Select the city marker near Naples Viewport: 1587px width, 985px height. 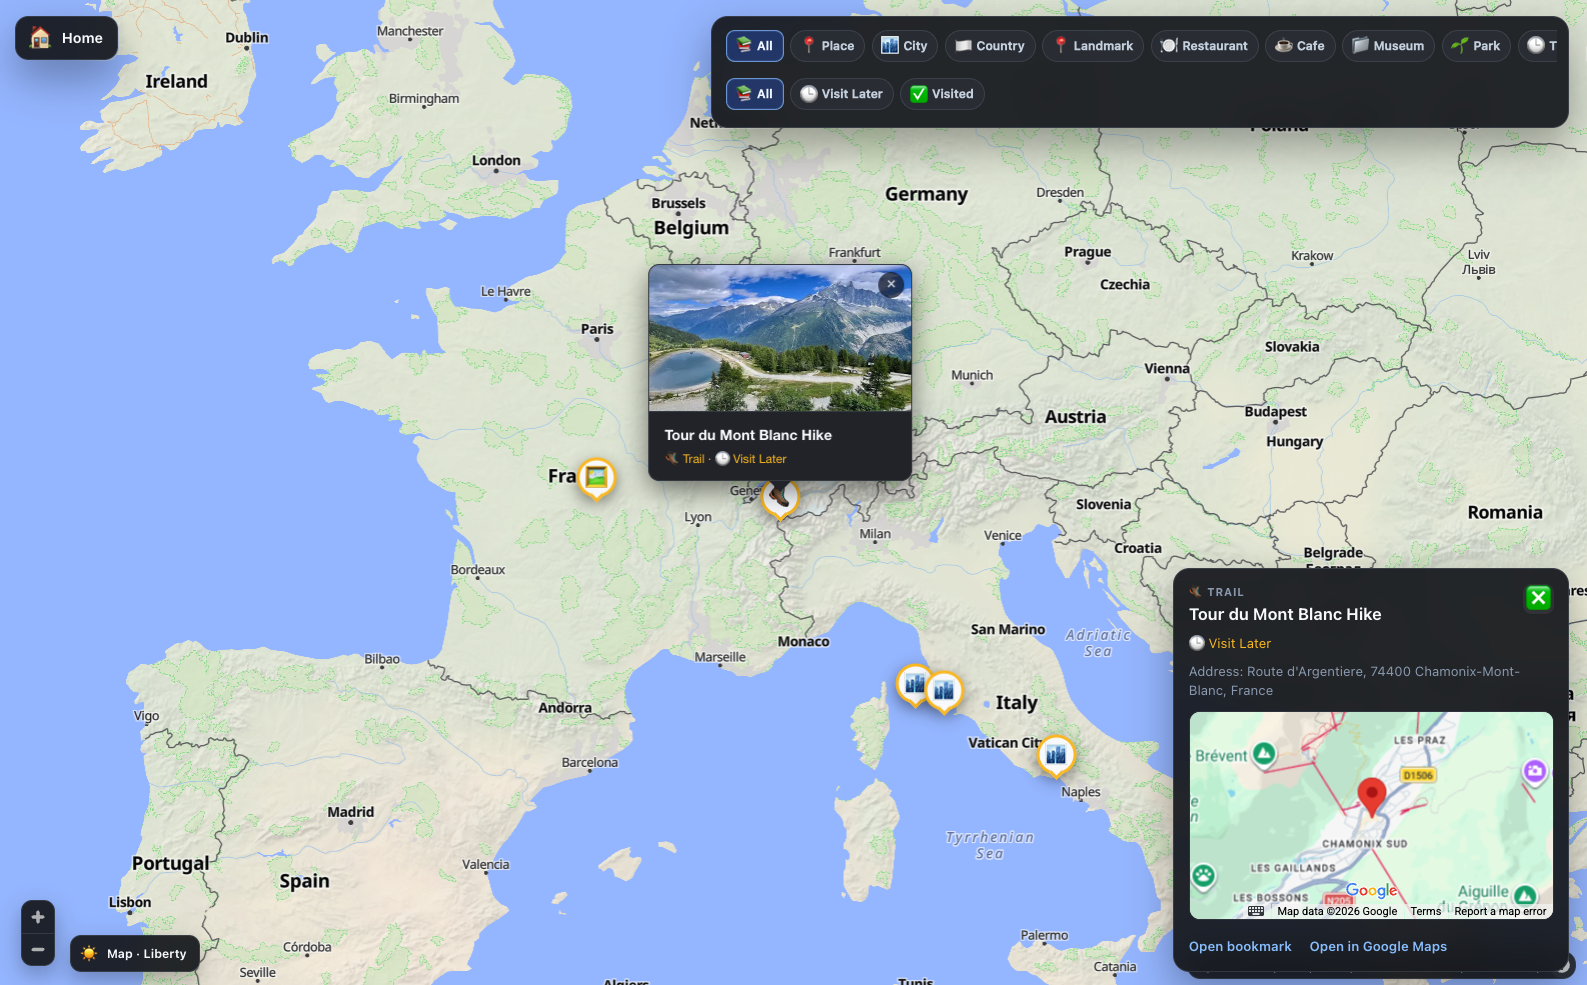pos(1056,756)
